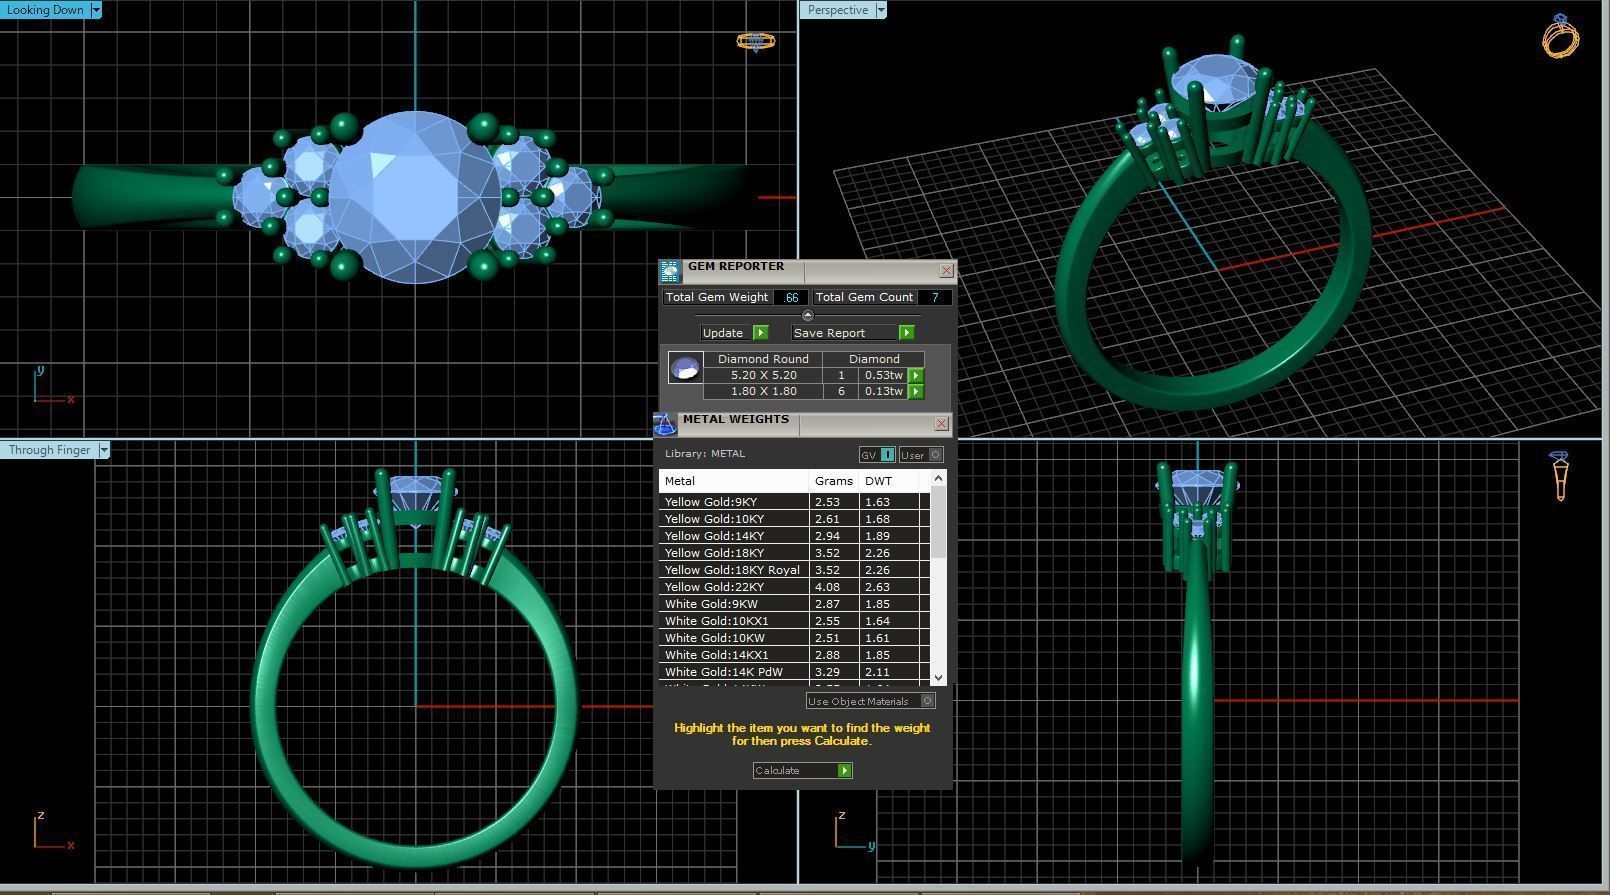
Task: Click the round diamond gem thumbnail
Action: (x=685, y=368)
